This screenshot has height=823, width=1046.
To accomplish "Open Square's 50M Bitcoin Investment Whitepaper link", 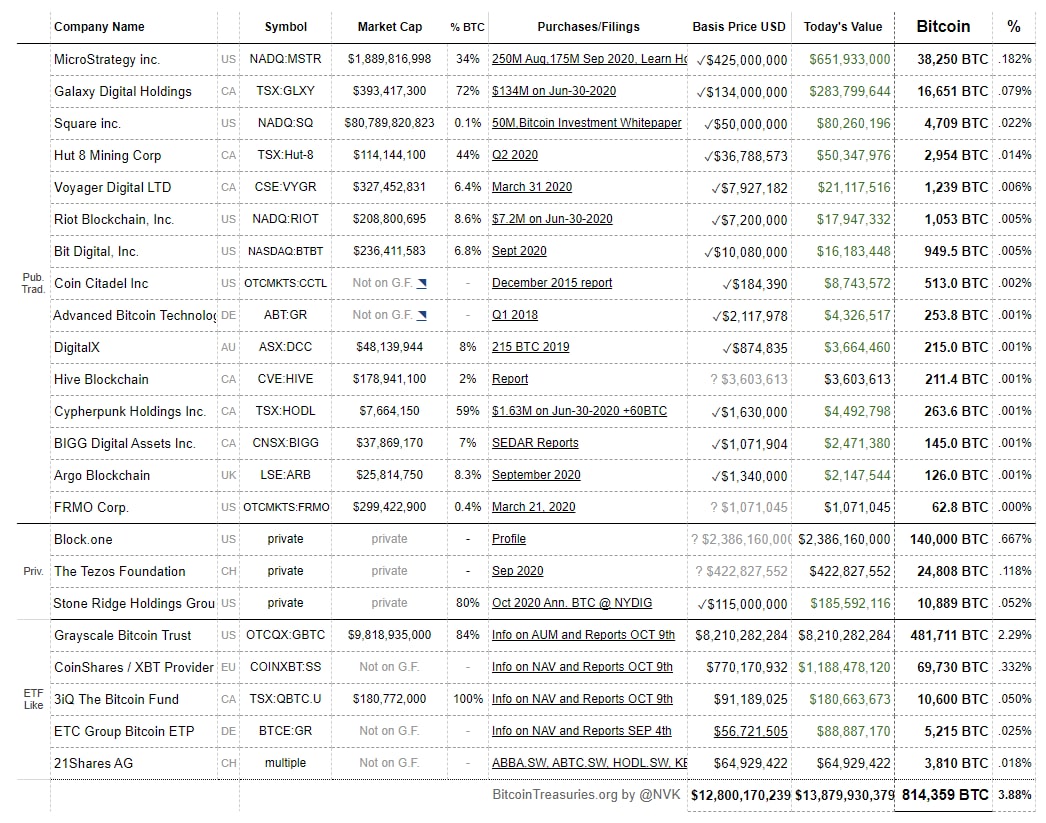I will [586, 123].
